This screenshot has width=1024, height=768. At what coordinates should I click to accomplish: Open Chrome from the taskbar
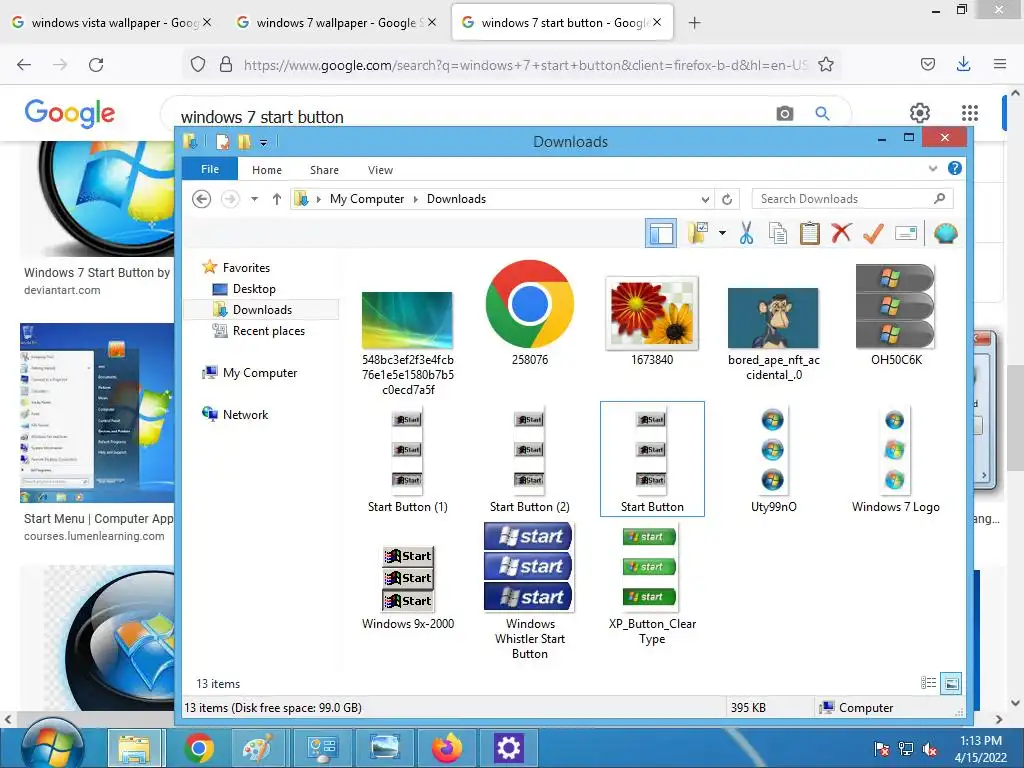click(x=199, y=747)
